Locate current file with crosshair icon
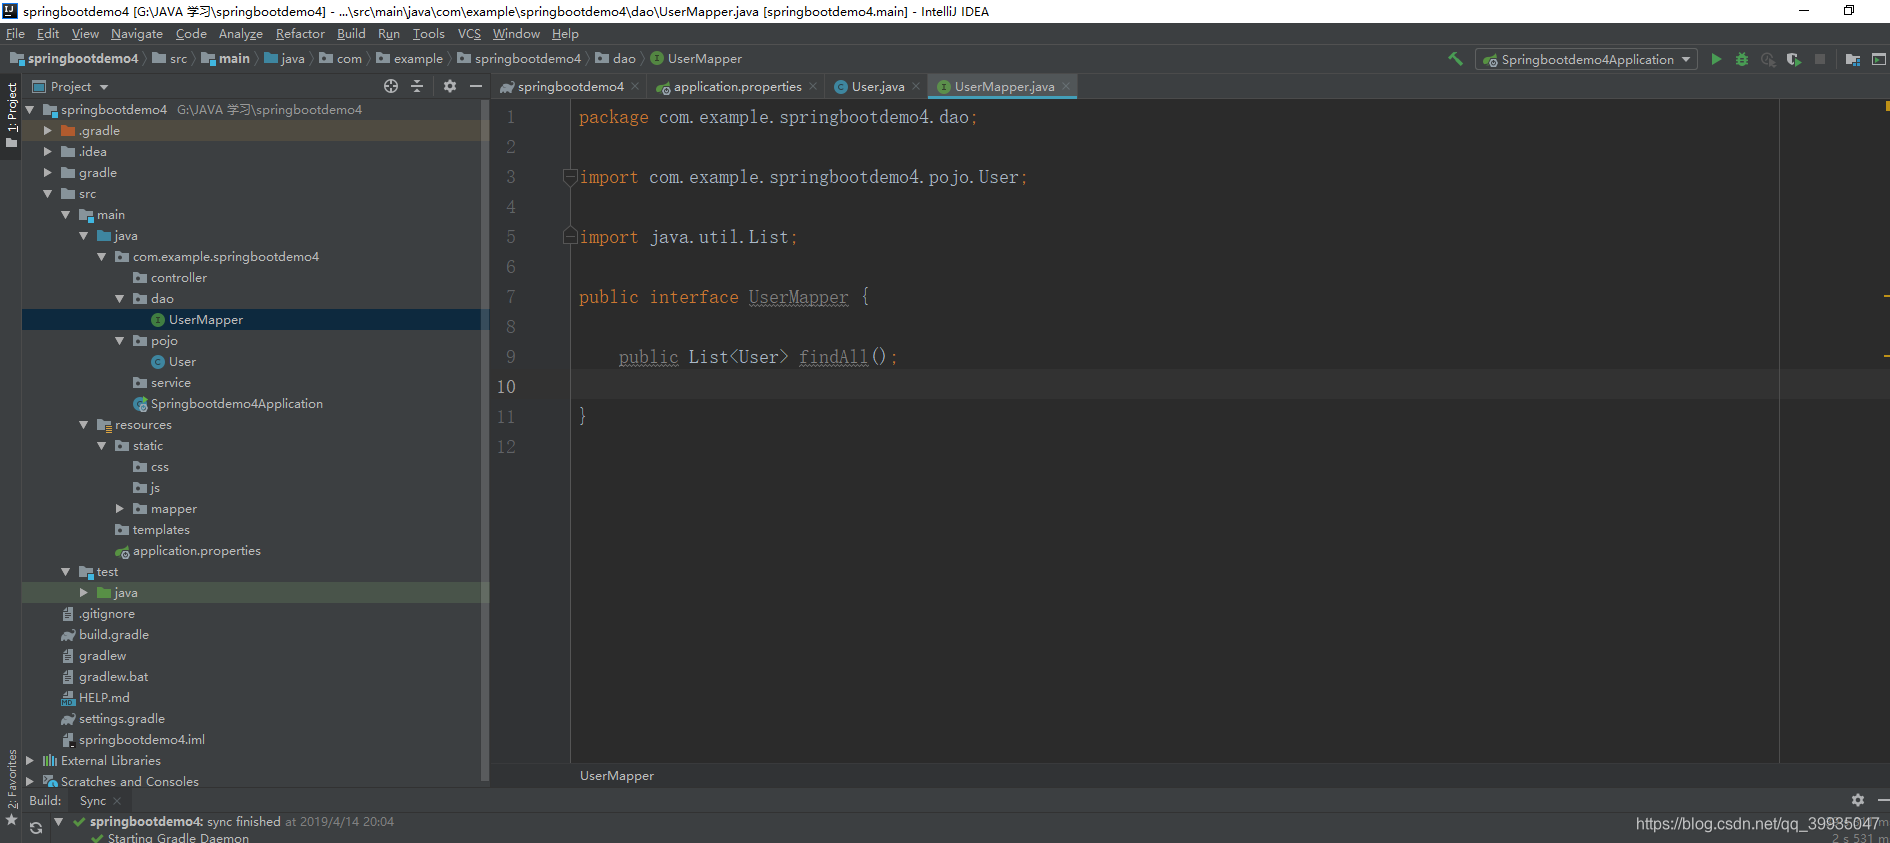Viewport: 1890px width, 843px height. coord(391,86)
